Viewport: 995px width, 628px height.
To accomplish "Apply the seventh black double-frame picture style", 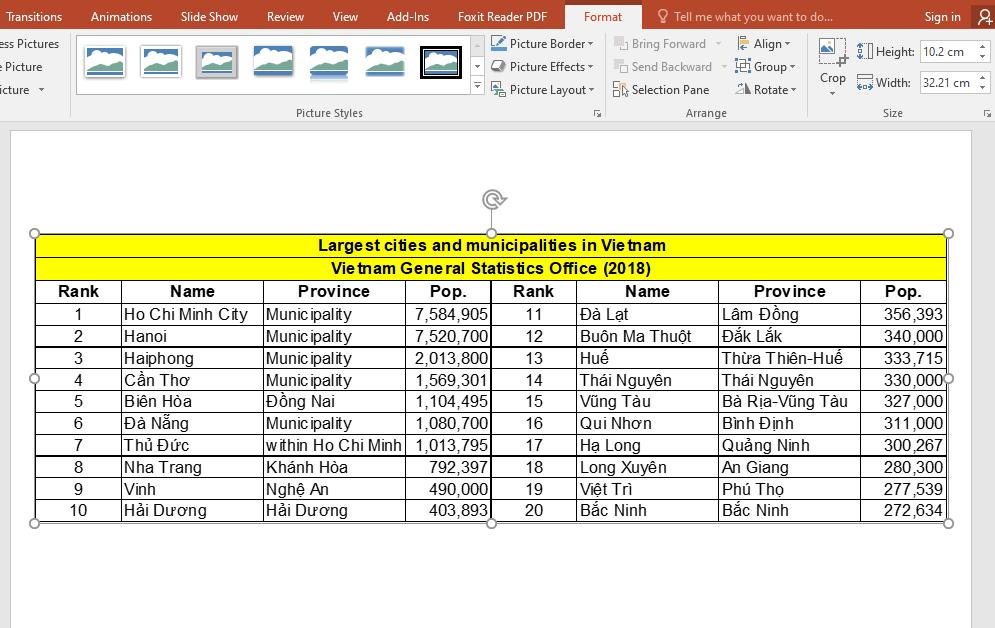I will [440, 62].
